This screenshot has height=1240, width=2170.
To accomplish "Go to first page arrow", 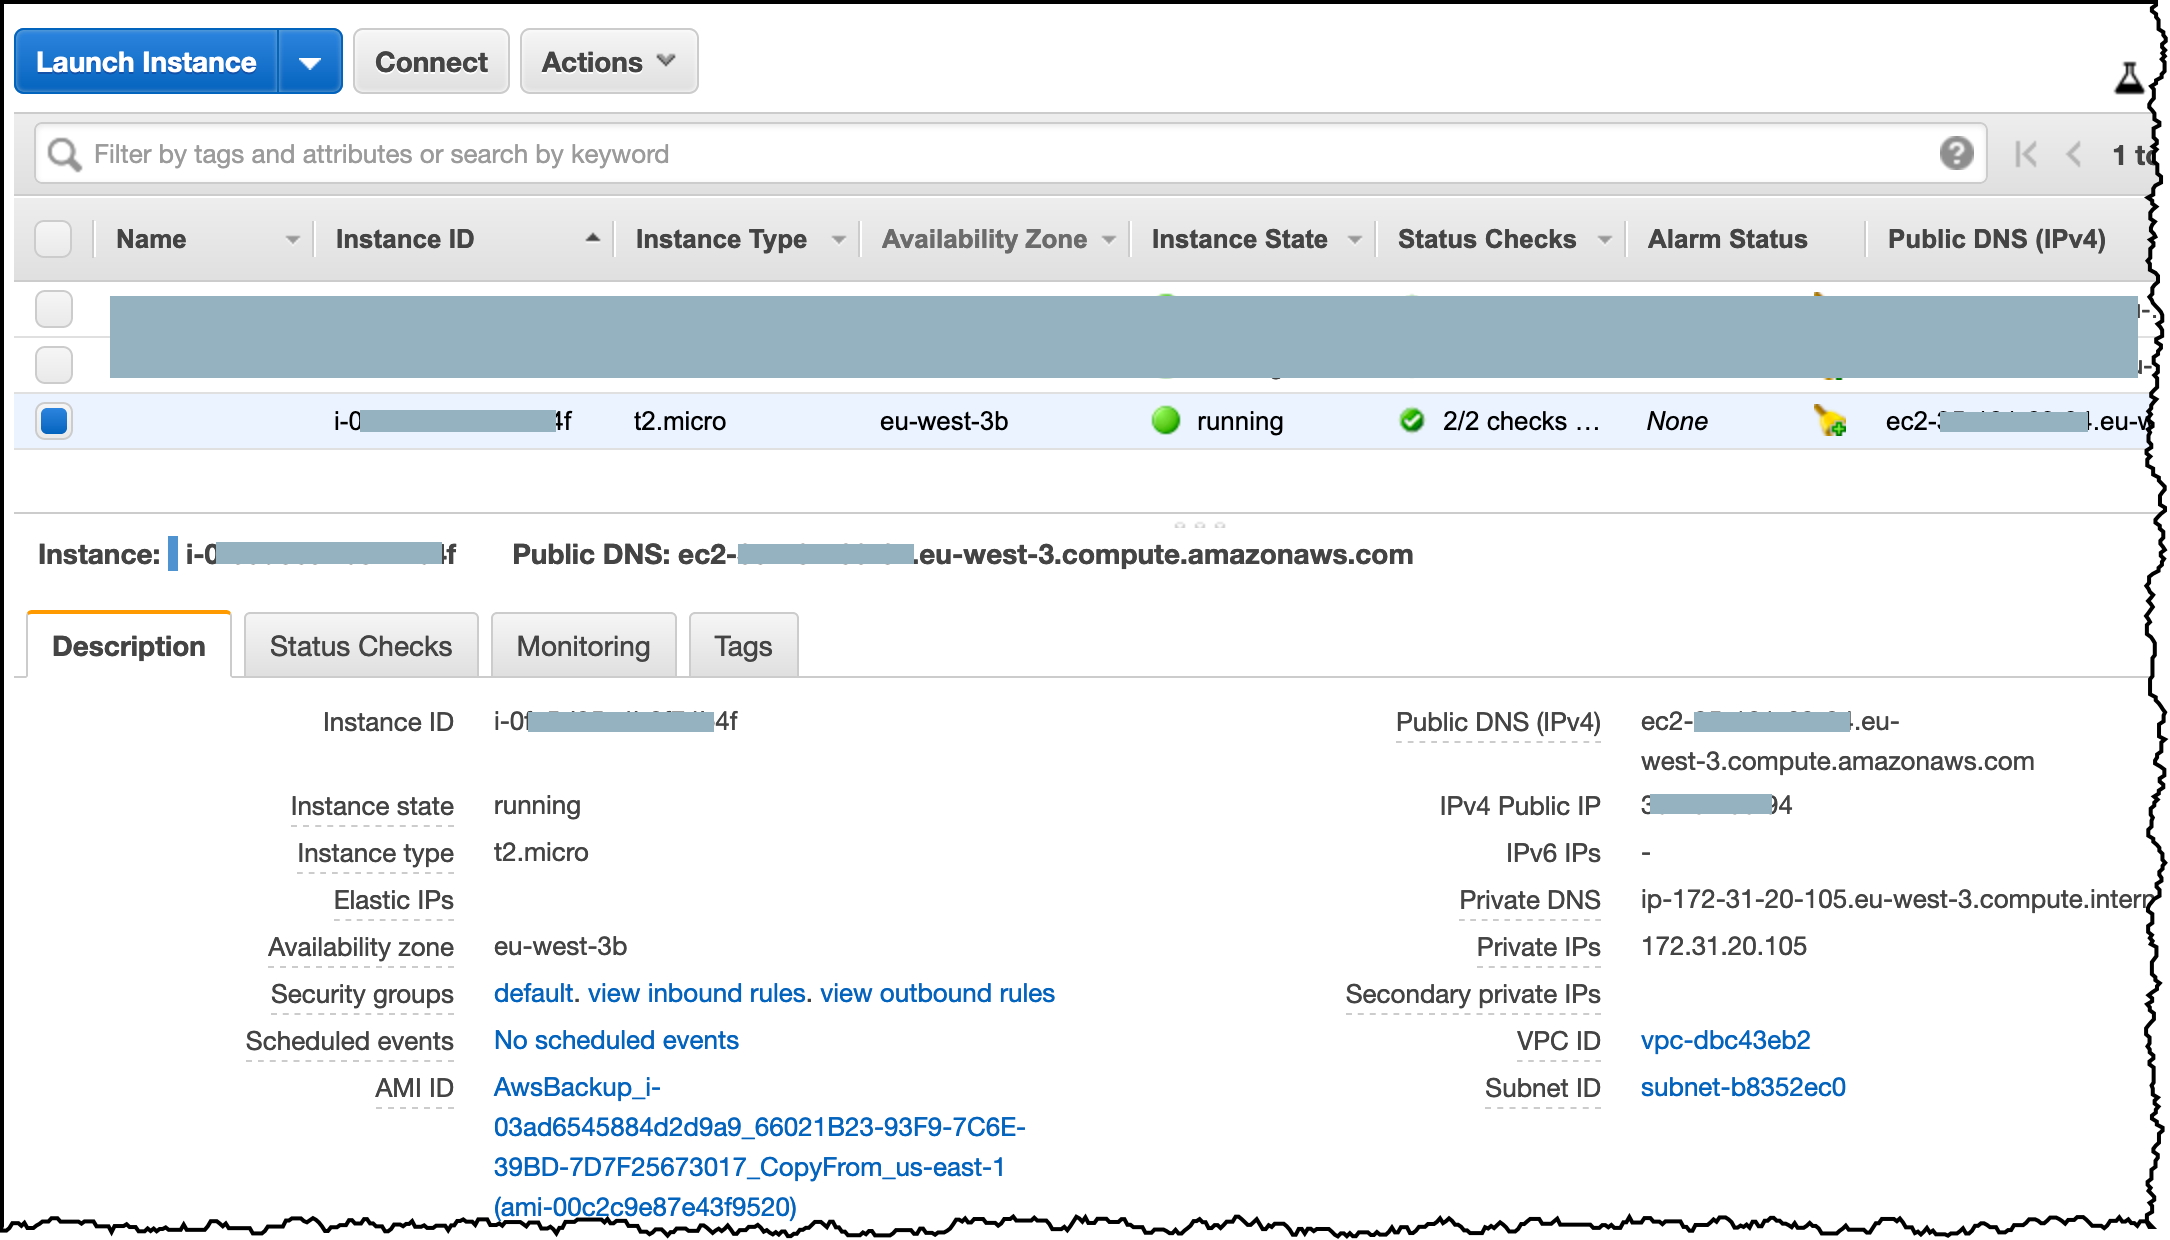I will tap(2025, 154).
